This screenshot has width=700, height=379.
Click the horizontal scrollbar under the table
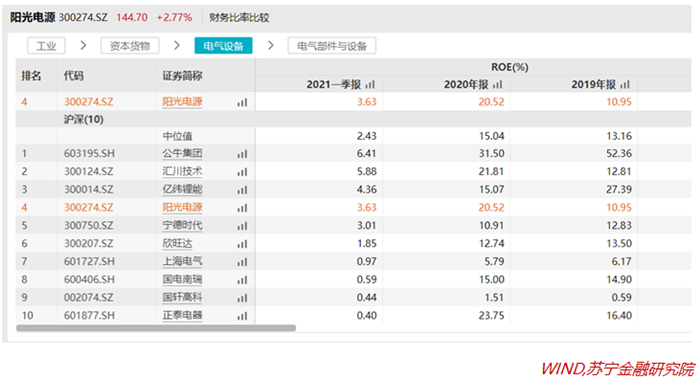coord(156,328)
